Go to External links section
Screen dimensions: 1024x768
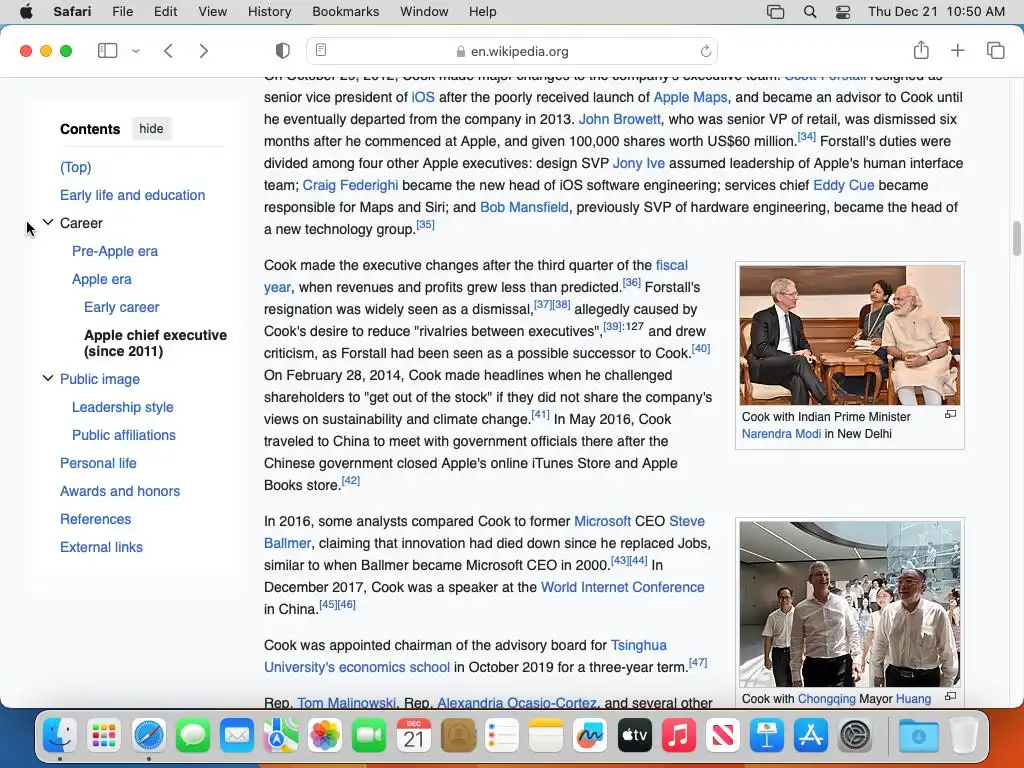(x=101, y=548)
